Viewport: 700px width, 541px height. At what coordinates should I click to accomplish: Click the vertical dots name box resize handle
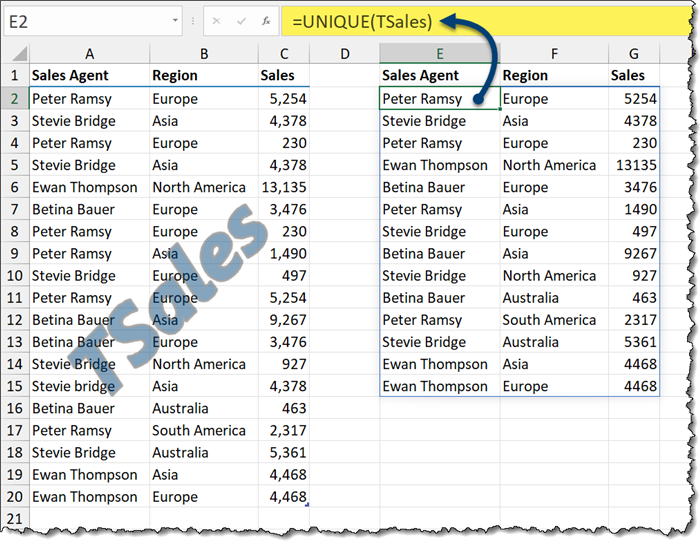(x=193, y=21)
